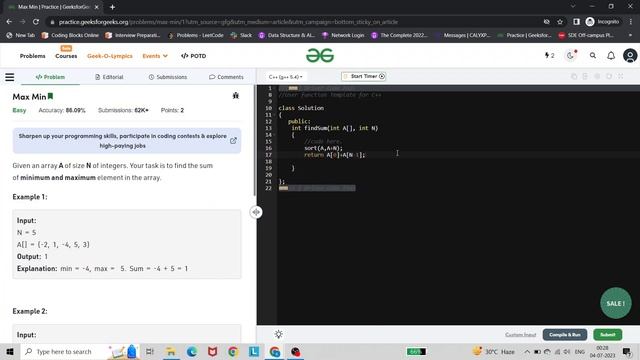This screenshot has height=360, width=640.
Task: Click the report bug icon
Action: (236, 96)
